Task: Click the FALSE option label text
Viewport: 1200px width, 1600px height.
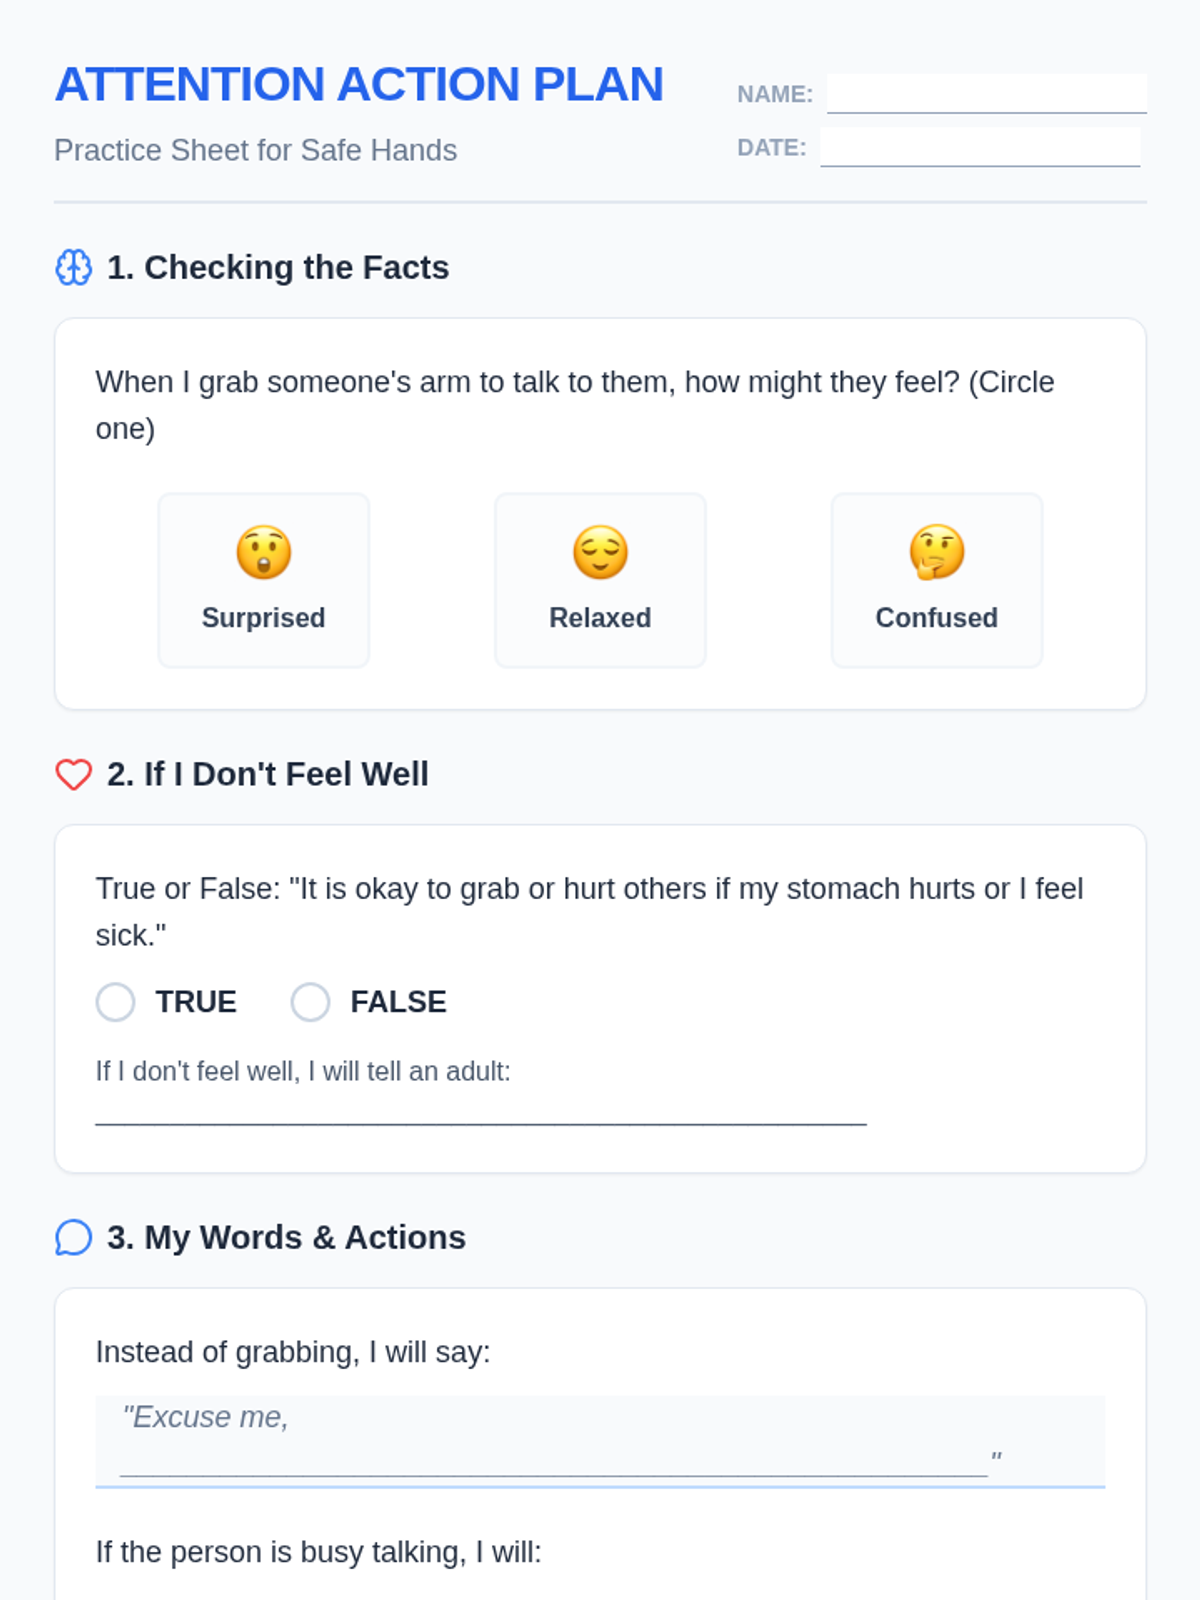Action: [398, 1002]
